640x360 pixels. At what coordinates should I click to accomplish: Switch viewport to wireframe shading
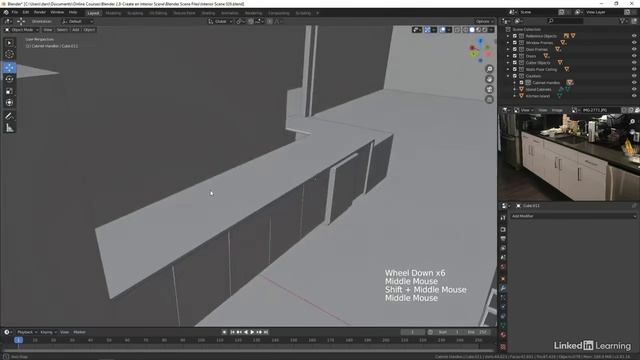[x=465, y=30]
